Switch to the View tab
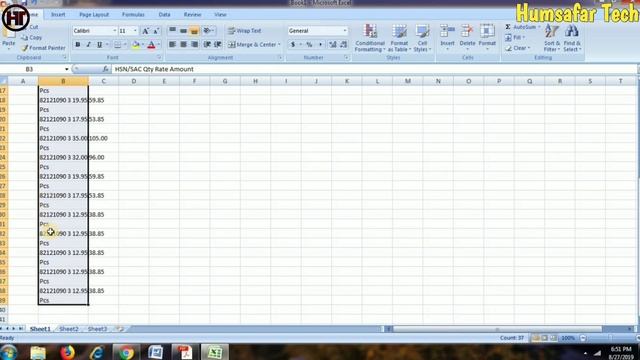This screenshot has width=640, height=360. (x=220, y=15)
